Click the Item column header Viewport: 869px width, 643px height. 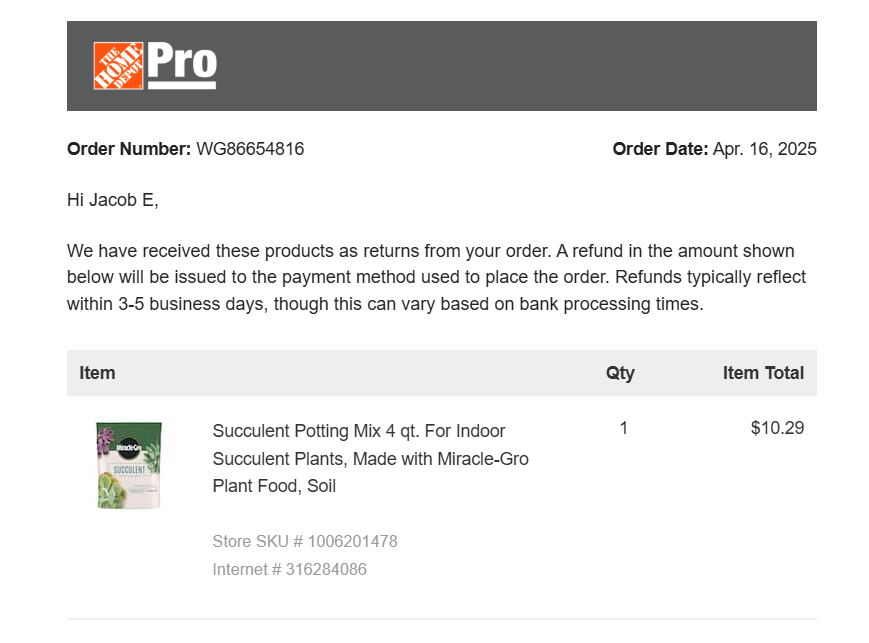pos(97,373)
